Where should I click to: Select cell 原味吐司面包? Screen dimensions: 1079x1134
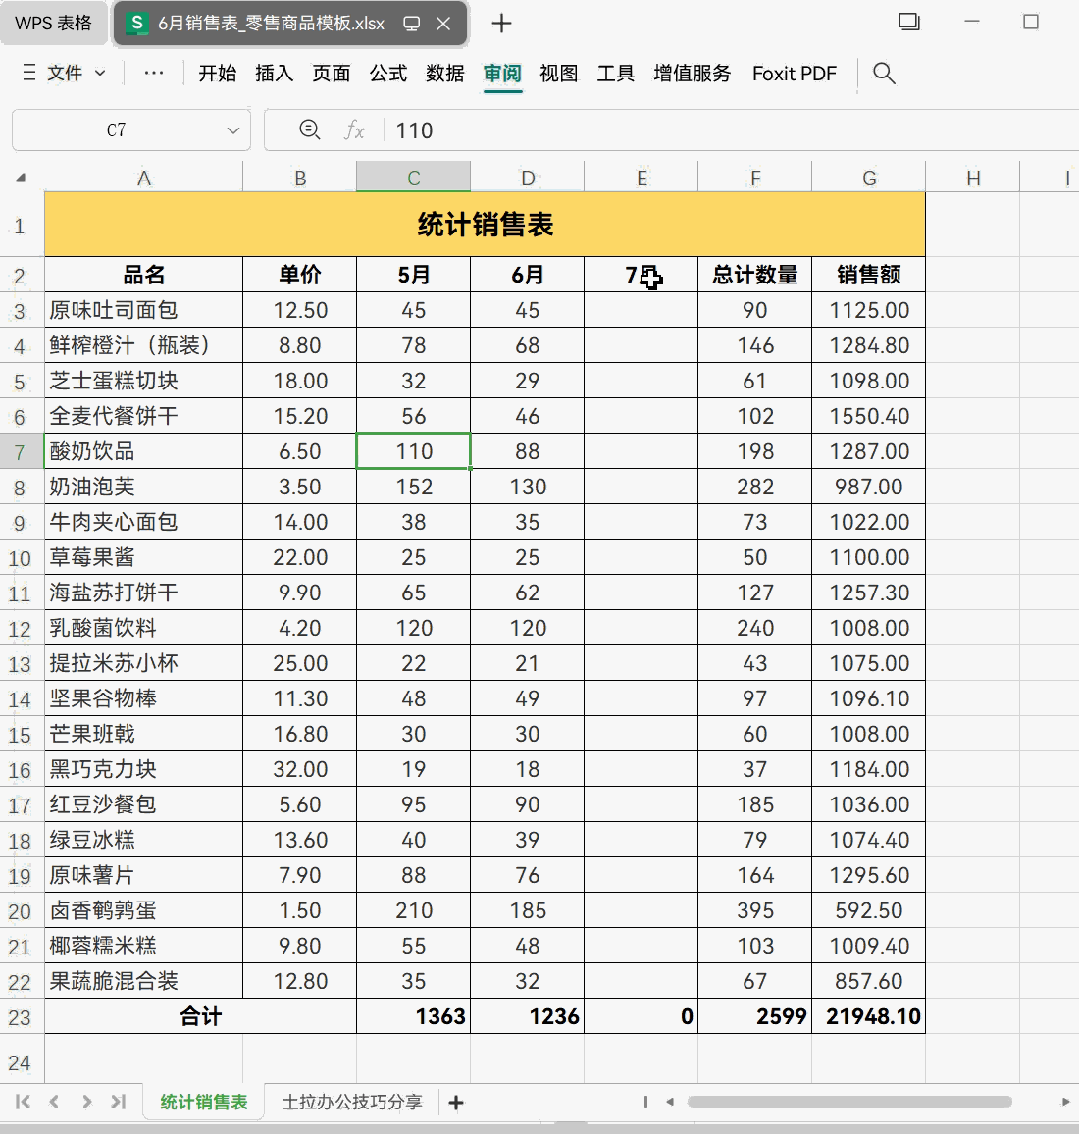[143, 310]
